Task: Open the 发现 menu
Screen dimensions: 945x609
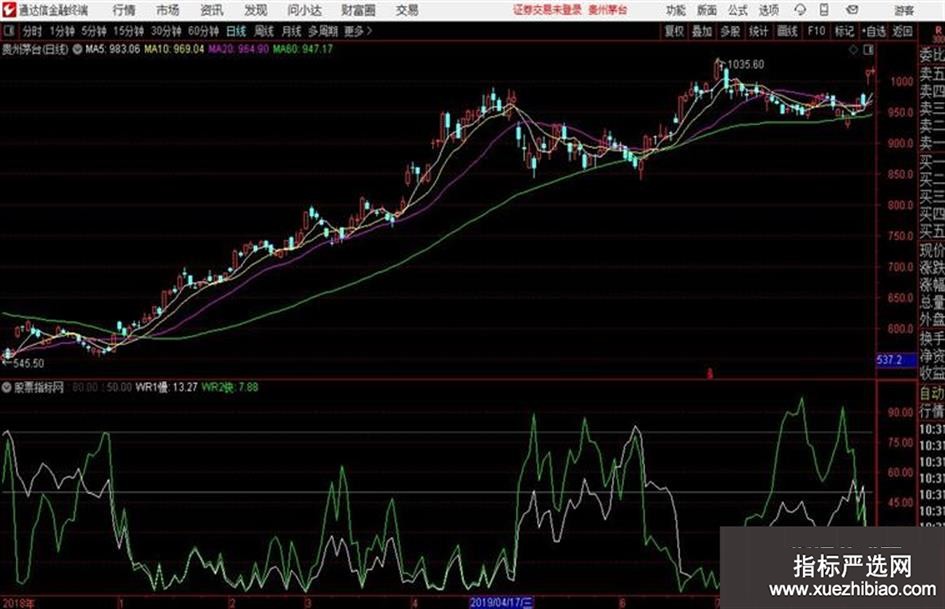Action: pyautogui.click(x=256, y=10)
